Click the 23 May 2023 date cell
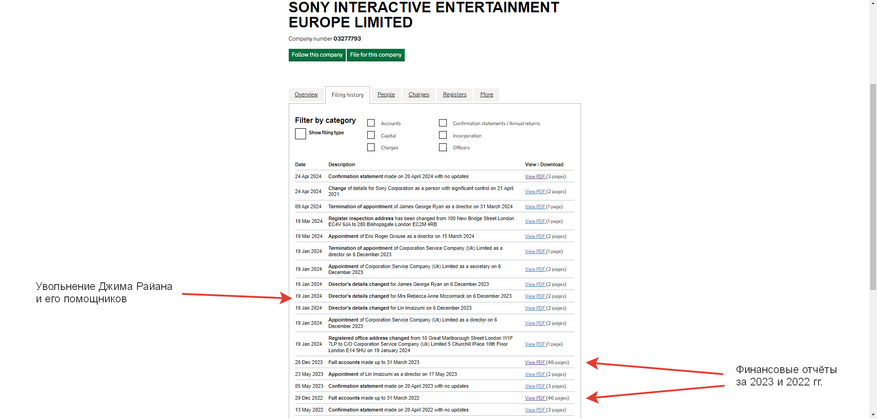The height and width of the screenshot is (419, 877). tap(309, 374)
